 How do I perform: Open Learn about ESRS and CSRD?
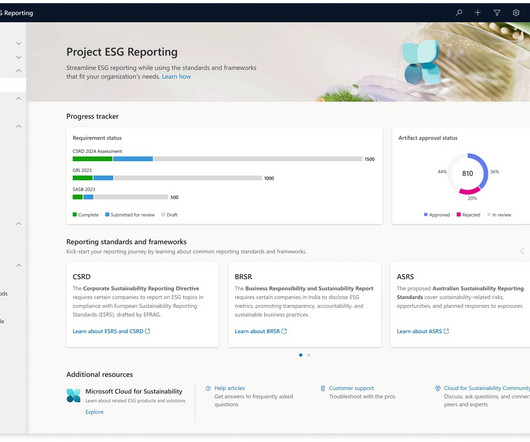108,331
